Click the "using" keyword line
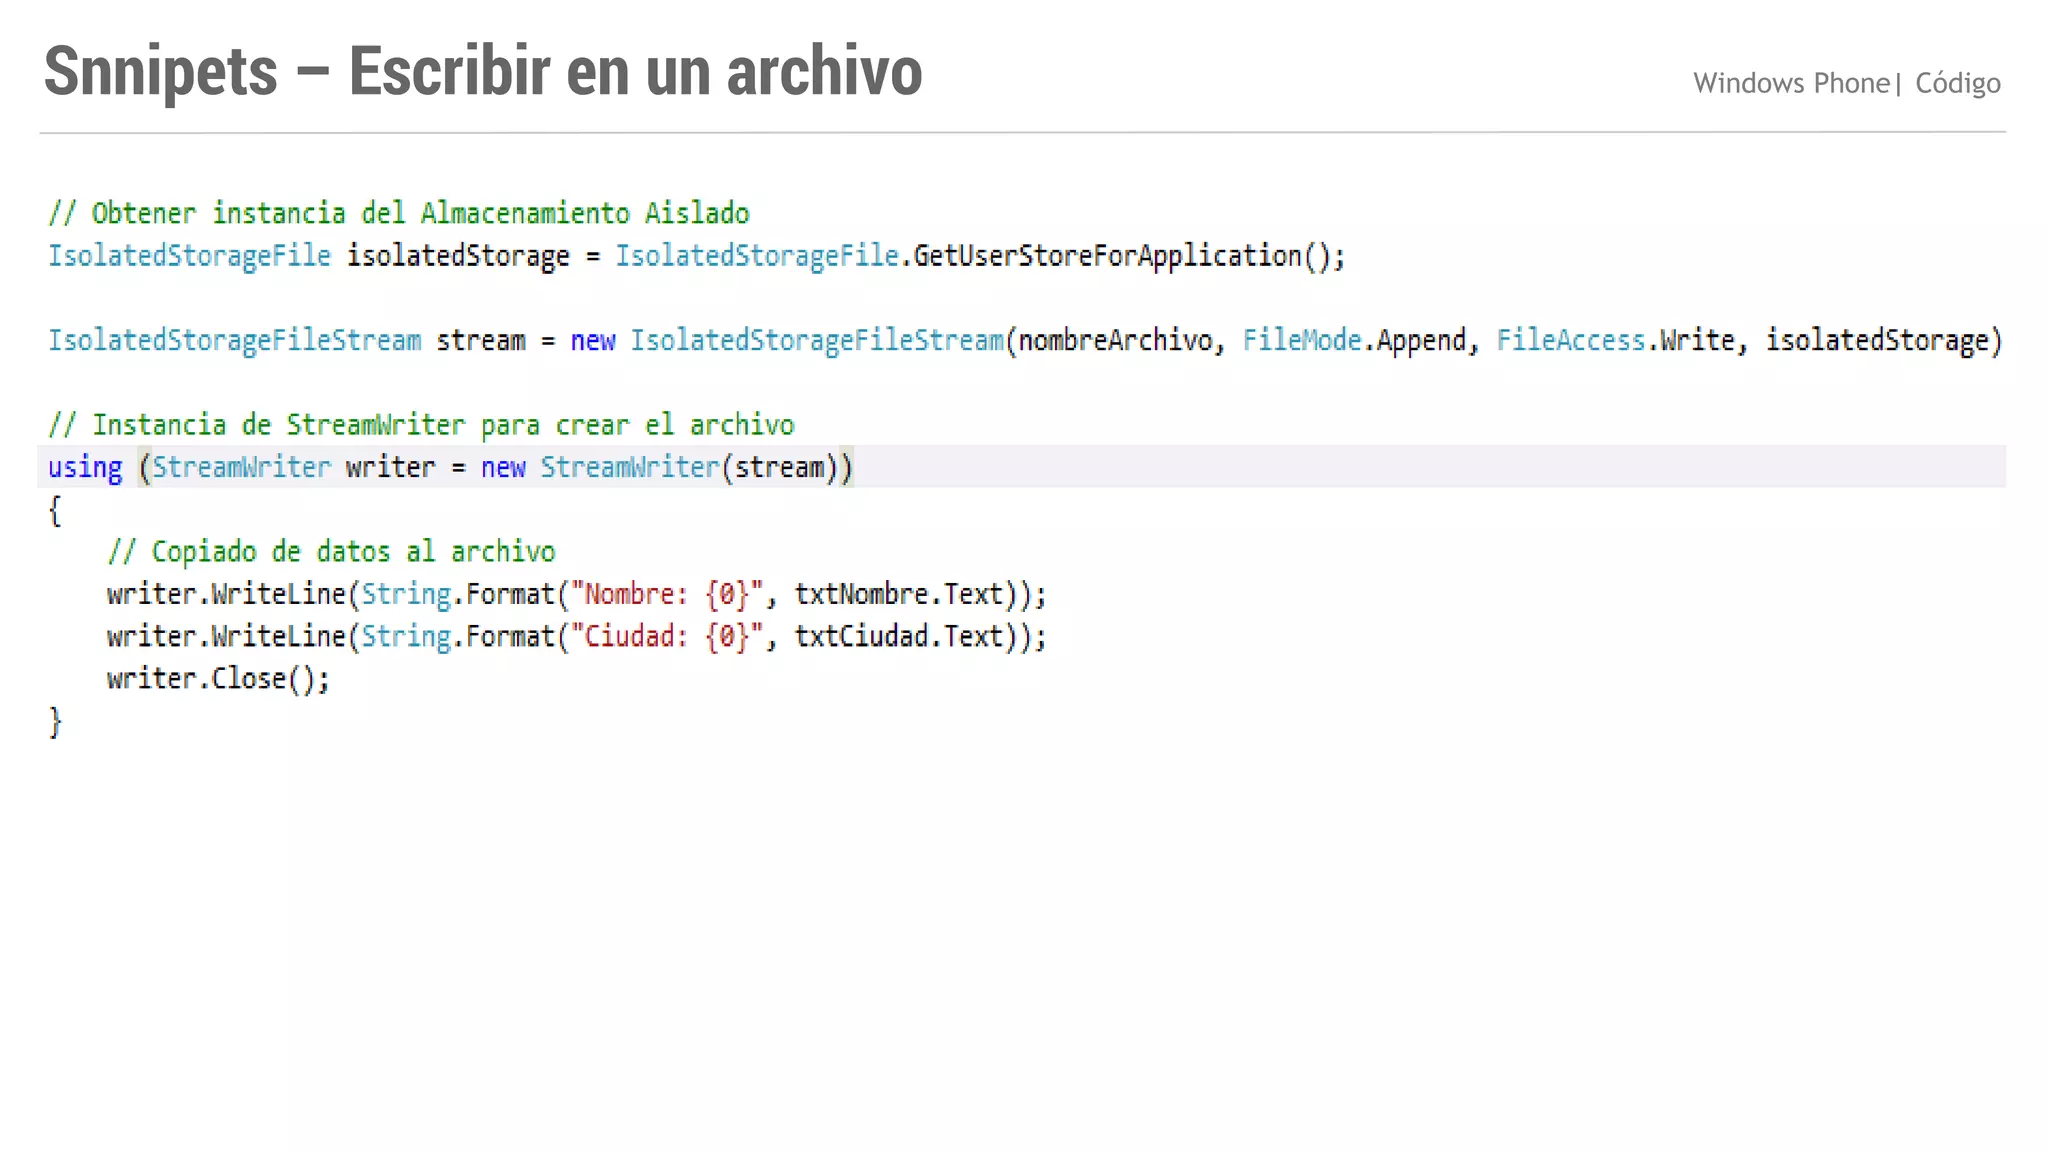Viewport: 2048px width, 1152px height. 1021,467
